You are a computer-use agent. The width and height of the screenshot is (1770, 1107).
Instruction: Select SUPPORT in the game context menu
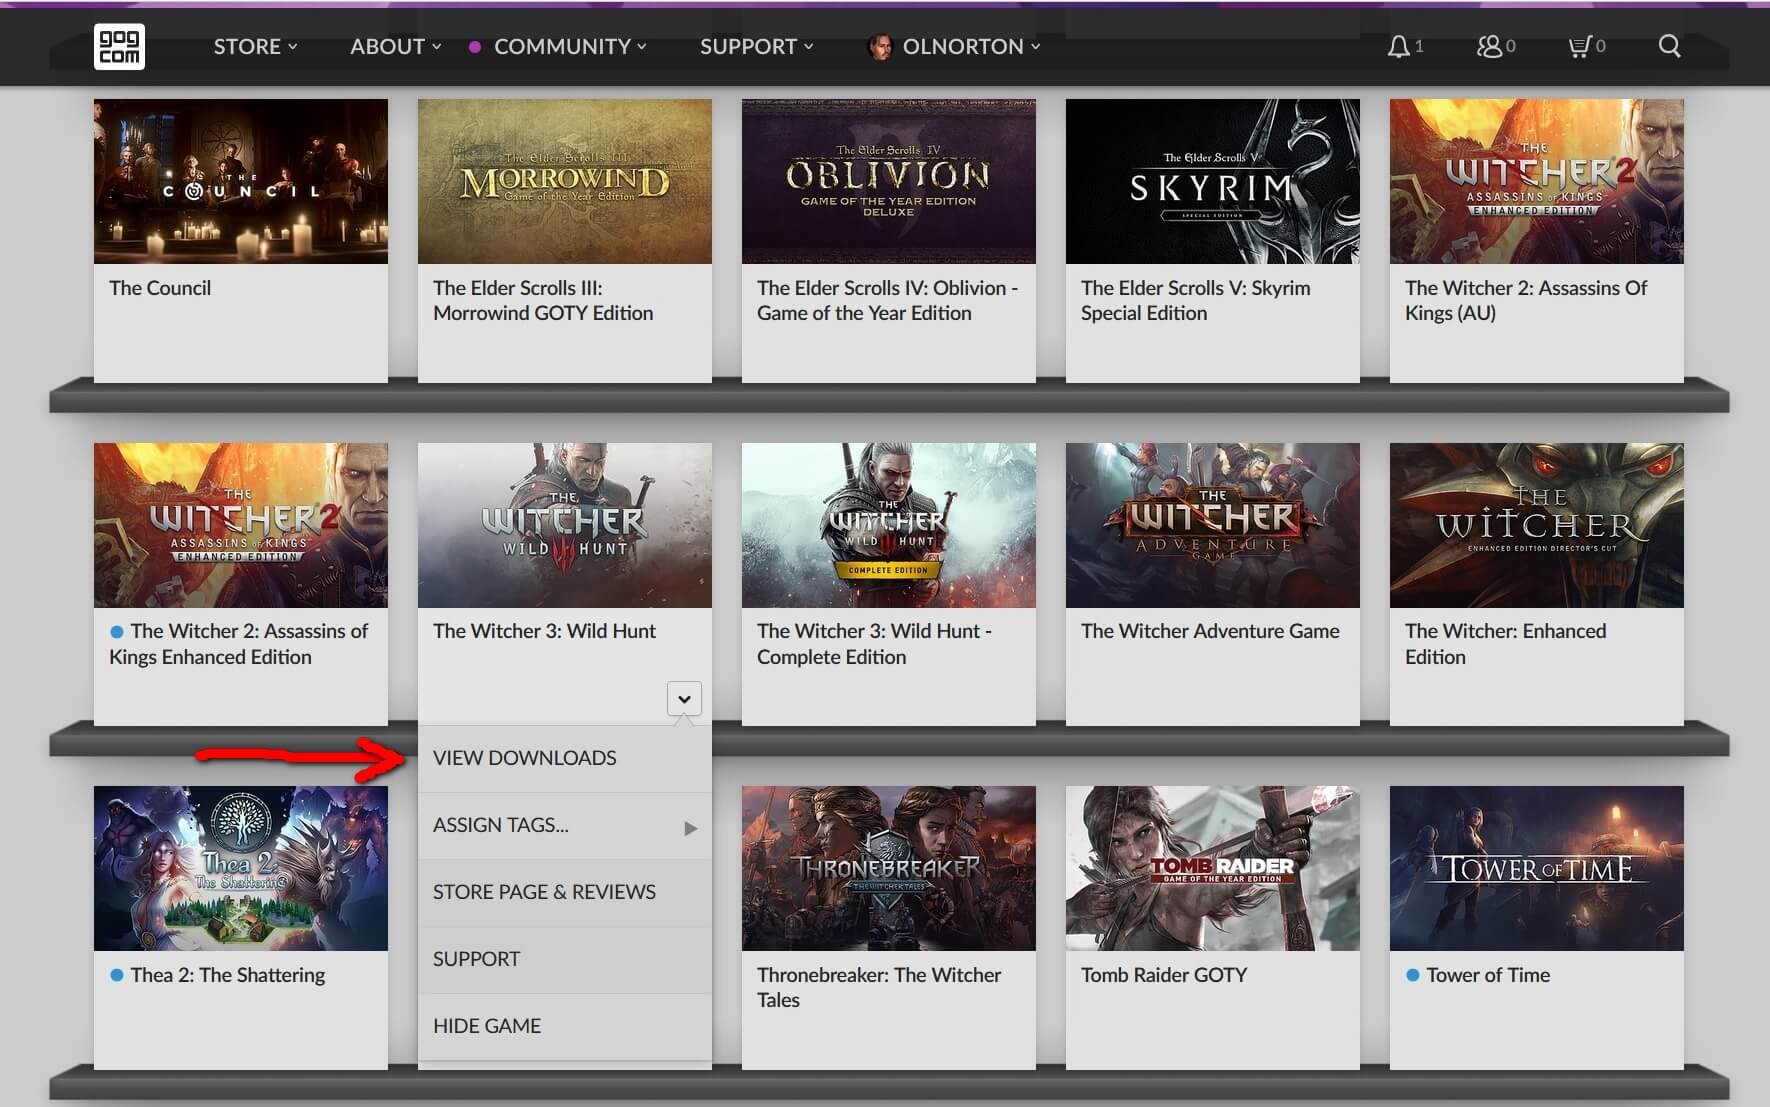point(565,959)
